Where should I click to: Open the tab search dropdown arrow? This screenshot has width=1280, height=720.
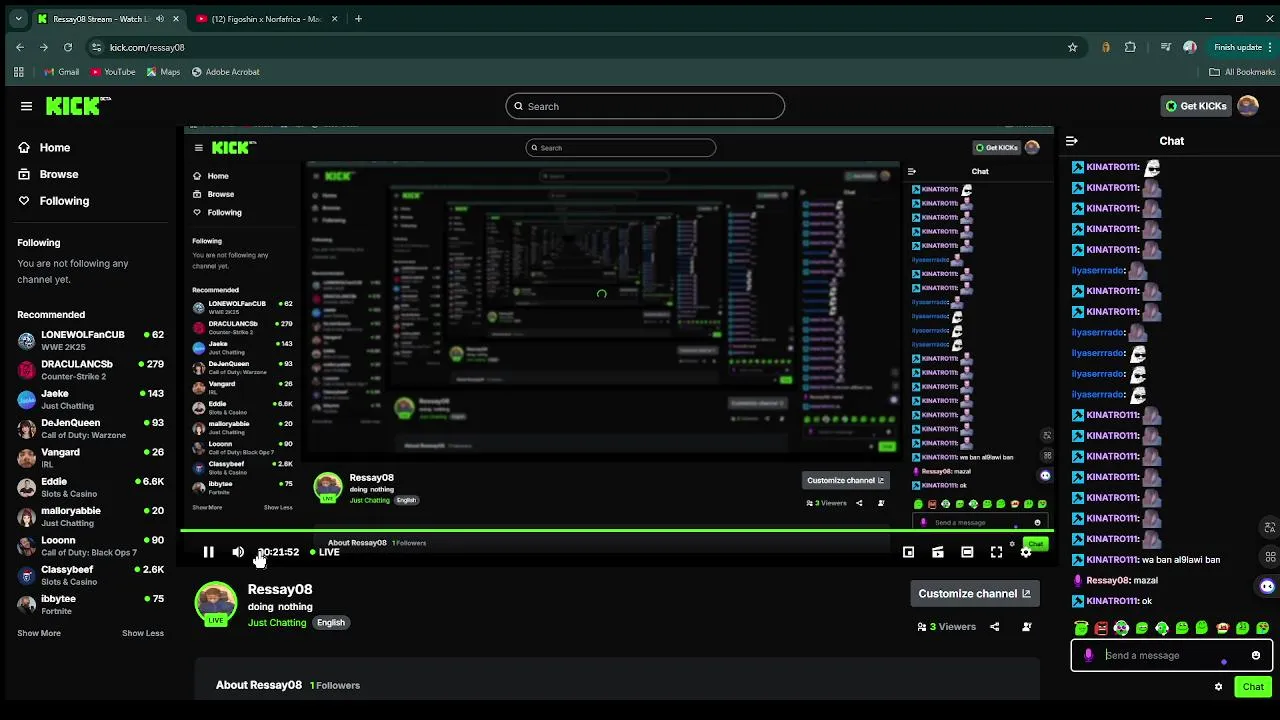(x=17, y=18)
